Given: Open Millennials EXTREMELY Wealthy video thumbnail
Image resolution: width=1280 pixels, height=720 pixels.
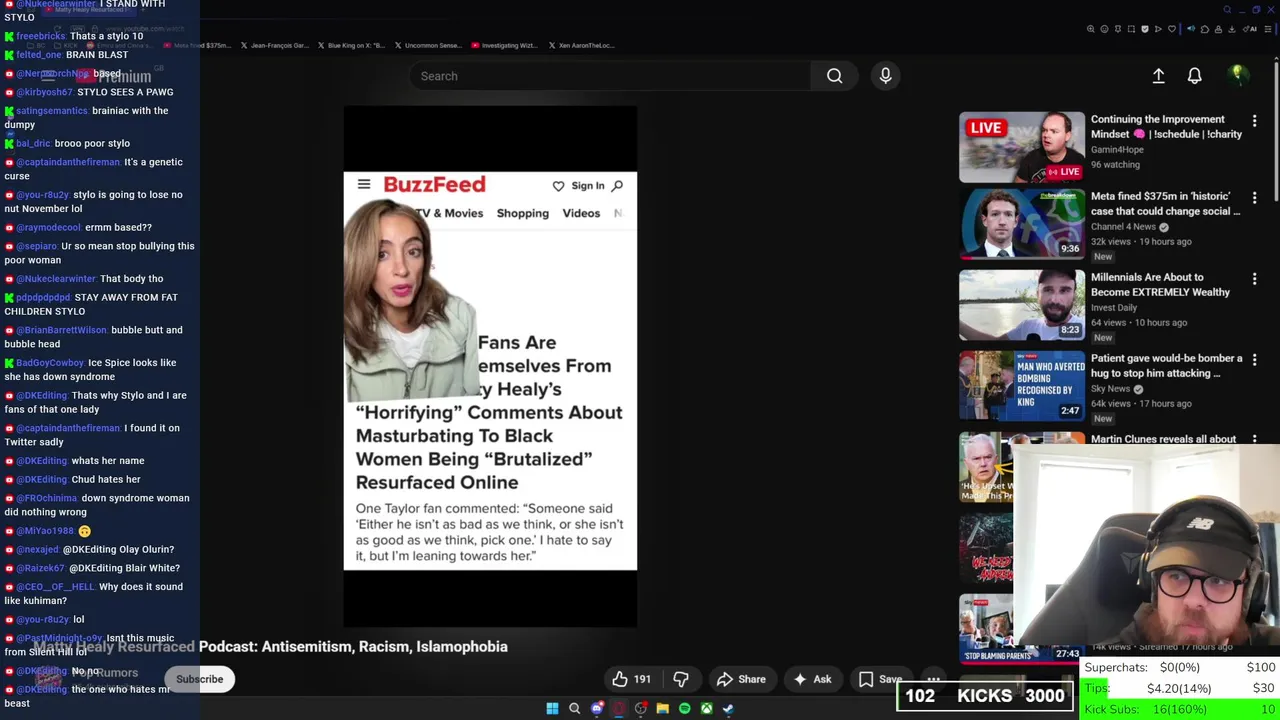Looking at the screenshot, I should [1022, 305].
